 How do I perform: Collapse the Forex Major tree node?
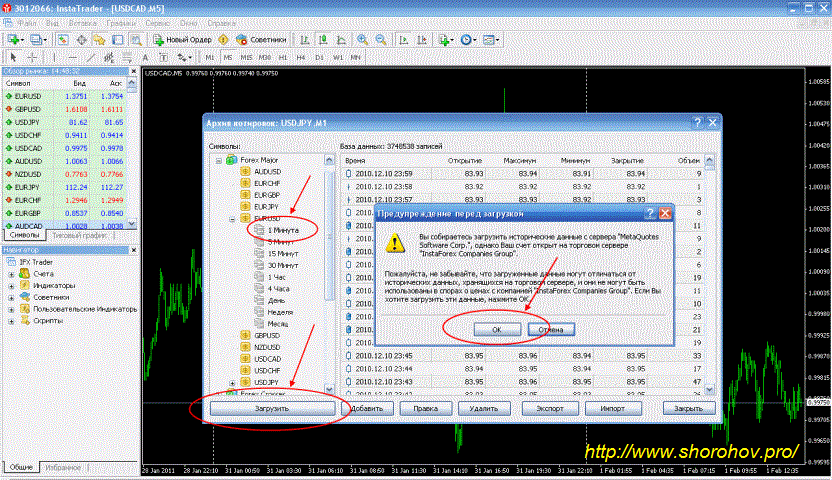219,160
